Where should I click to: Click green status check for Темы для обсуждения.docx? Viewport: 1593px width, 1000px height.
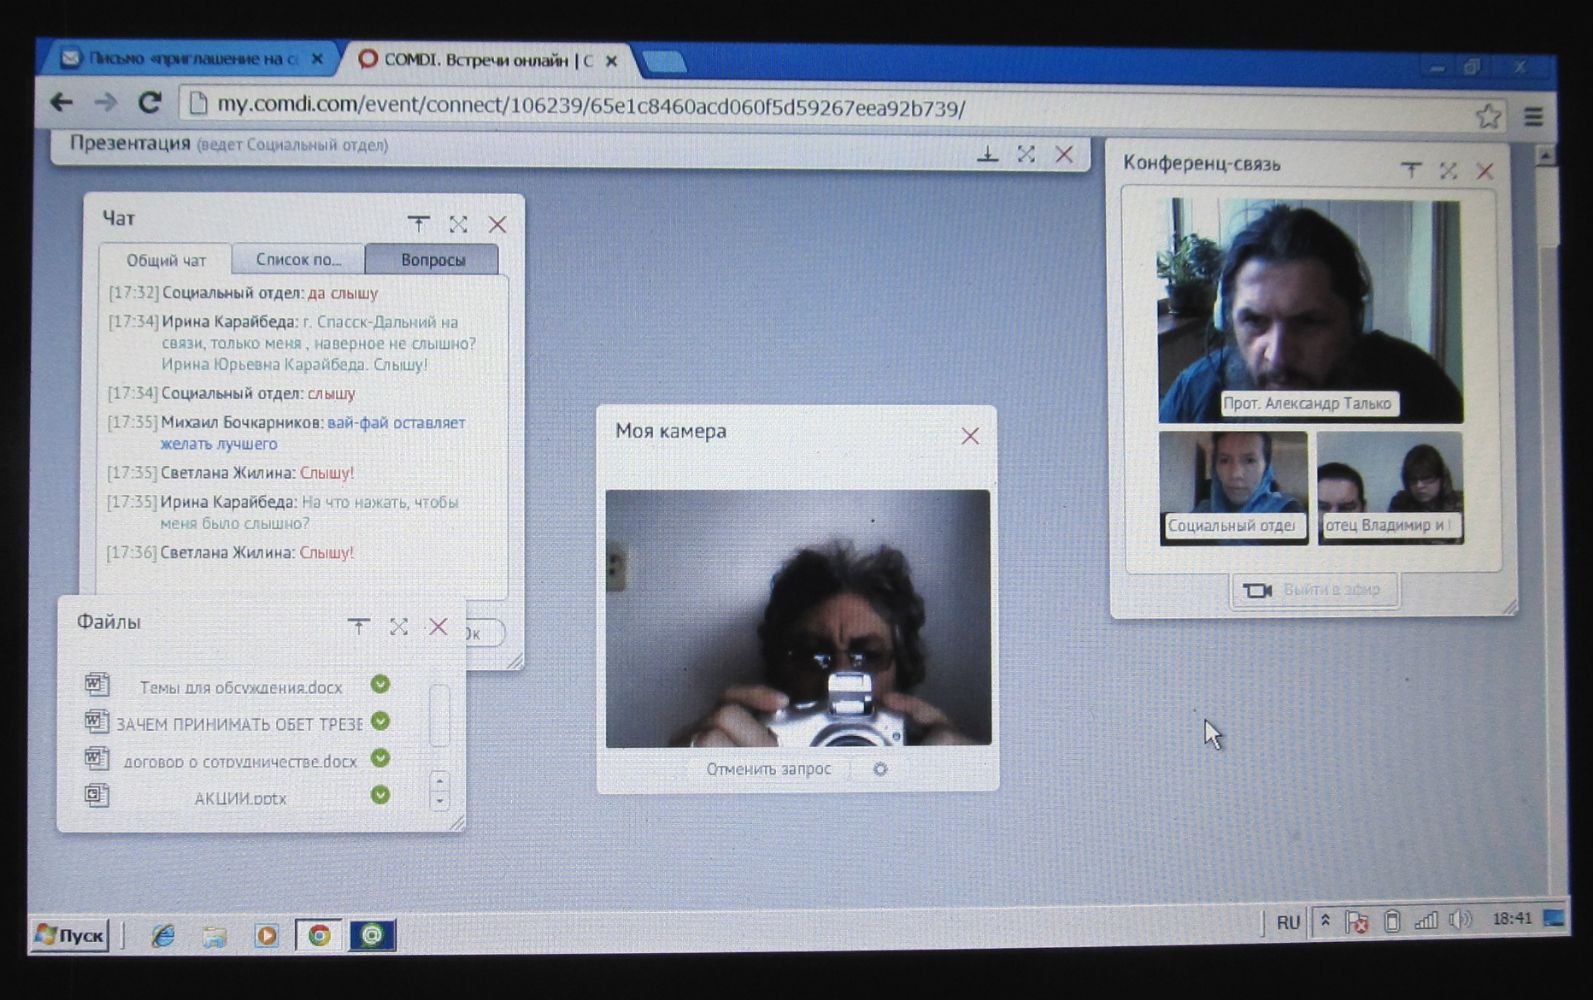pos(380,684)
